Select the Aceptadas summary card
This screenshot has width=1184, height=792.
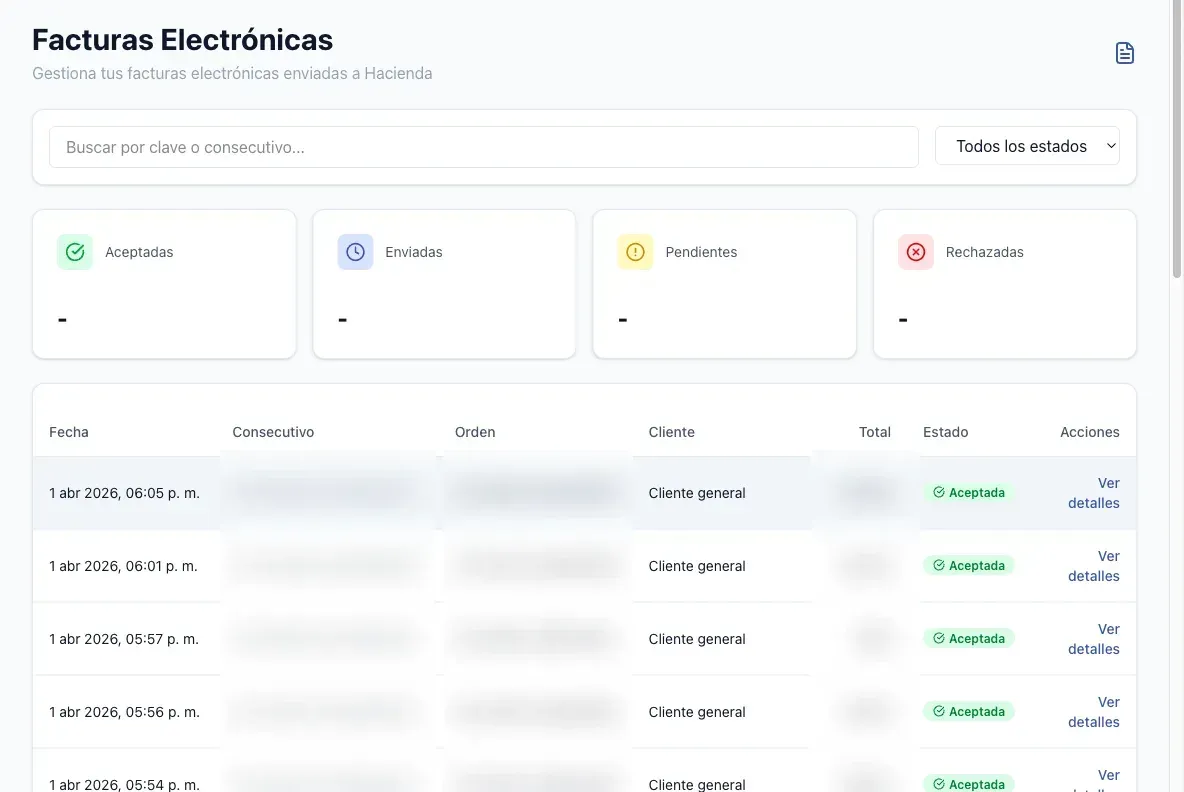pyautogui.click(x=164, y=284)
